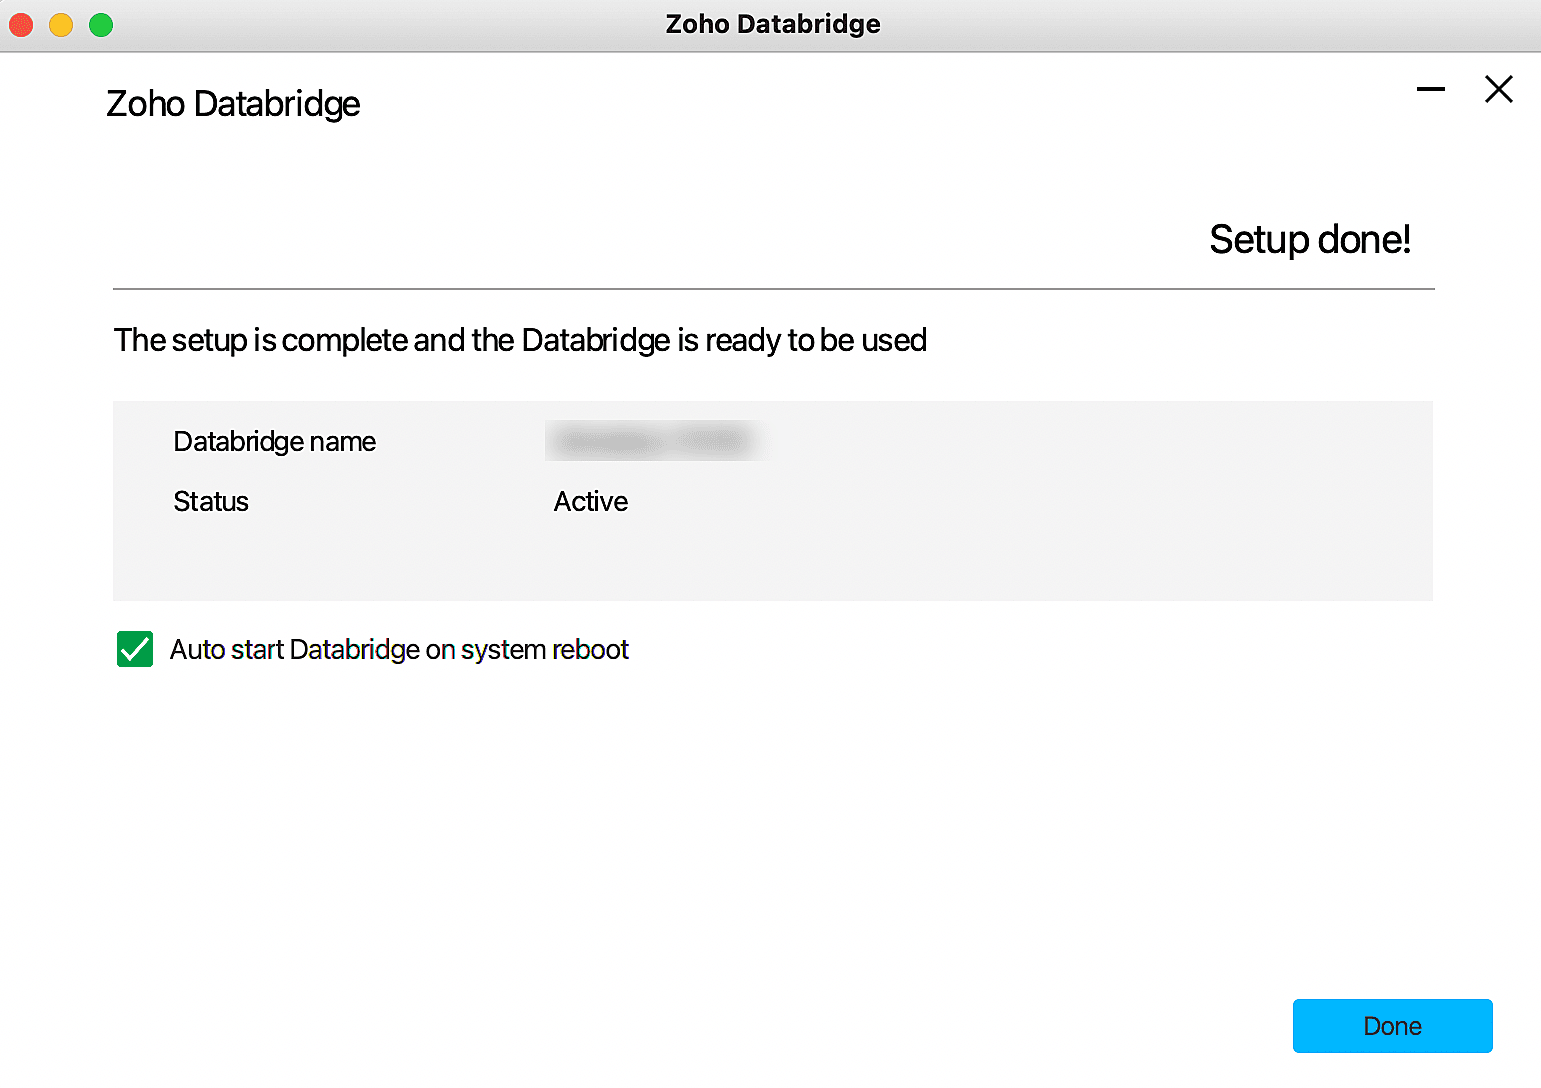The height and width of the screenshot is (1088, 1541).
Task: Minimize using the in-app dash icon
Action: click(x=1431, y=89)
